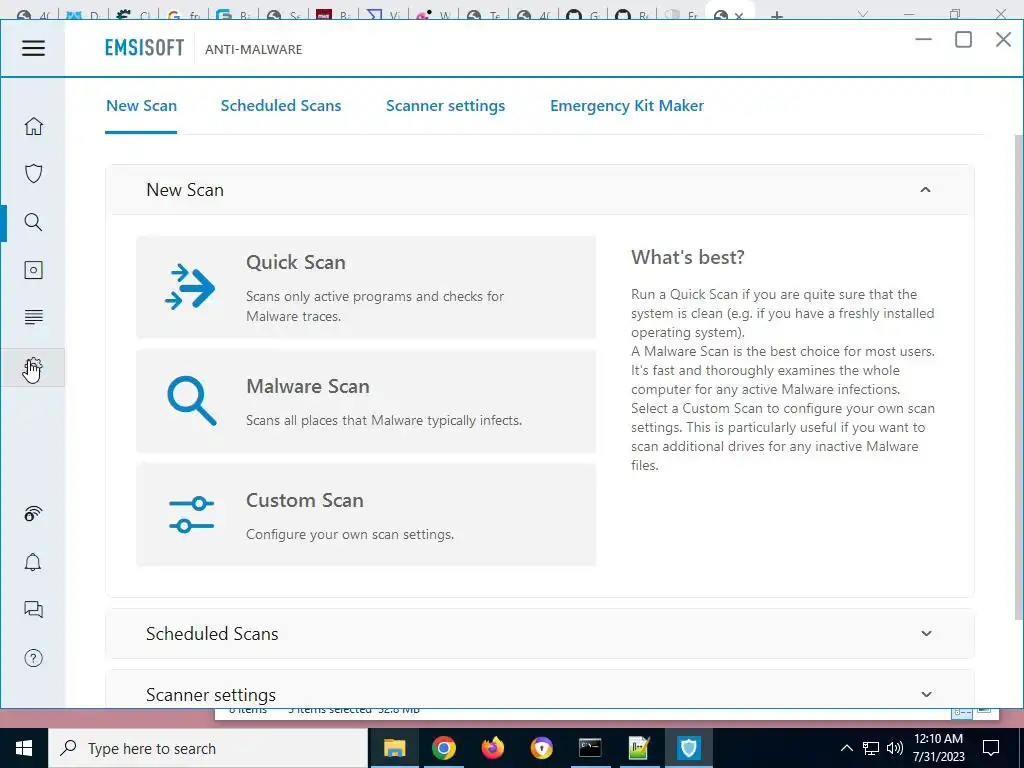Click the Scanner settings section header title
The width and height of the screenshot is (1024, 768).
tap(211, 694)
